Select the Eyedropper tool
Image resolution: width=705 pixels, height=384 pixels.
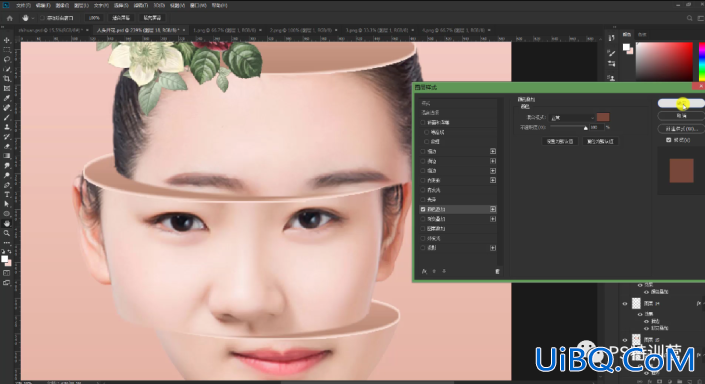tap(7, 98)
